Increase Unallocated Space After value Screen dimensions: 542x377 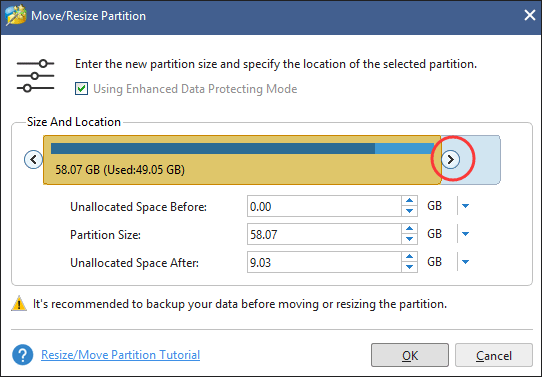coord(410,257)
